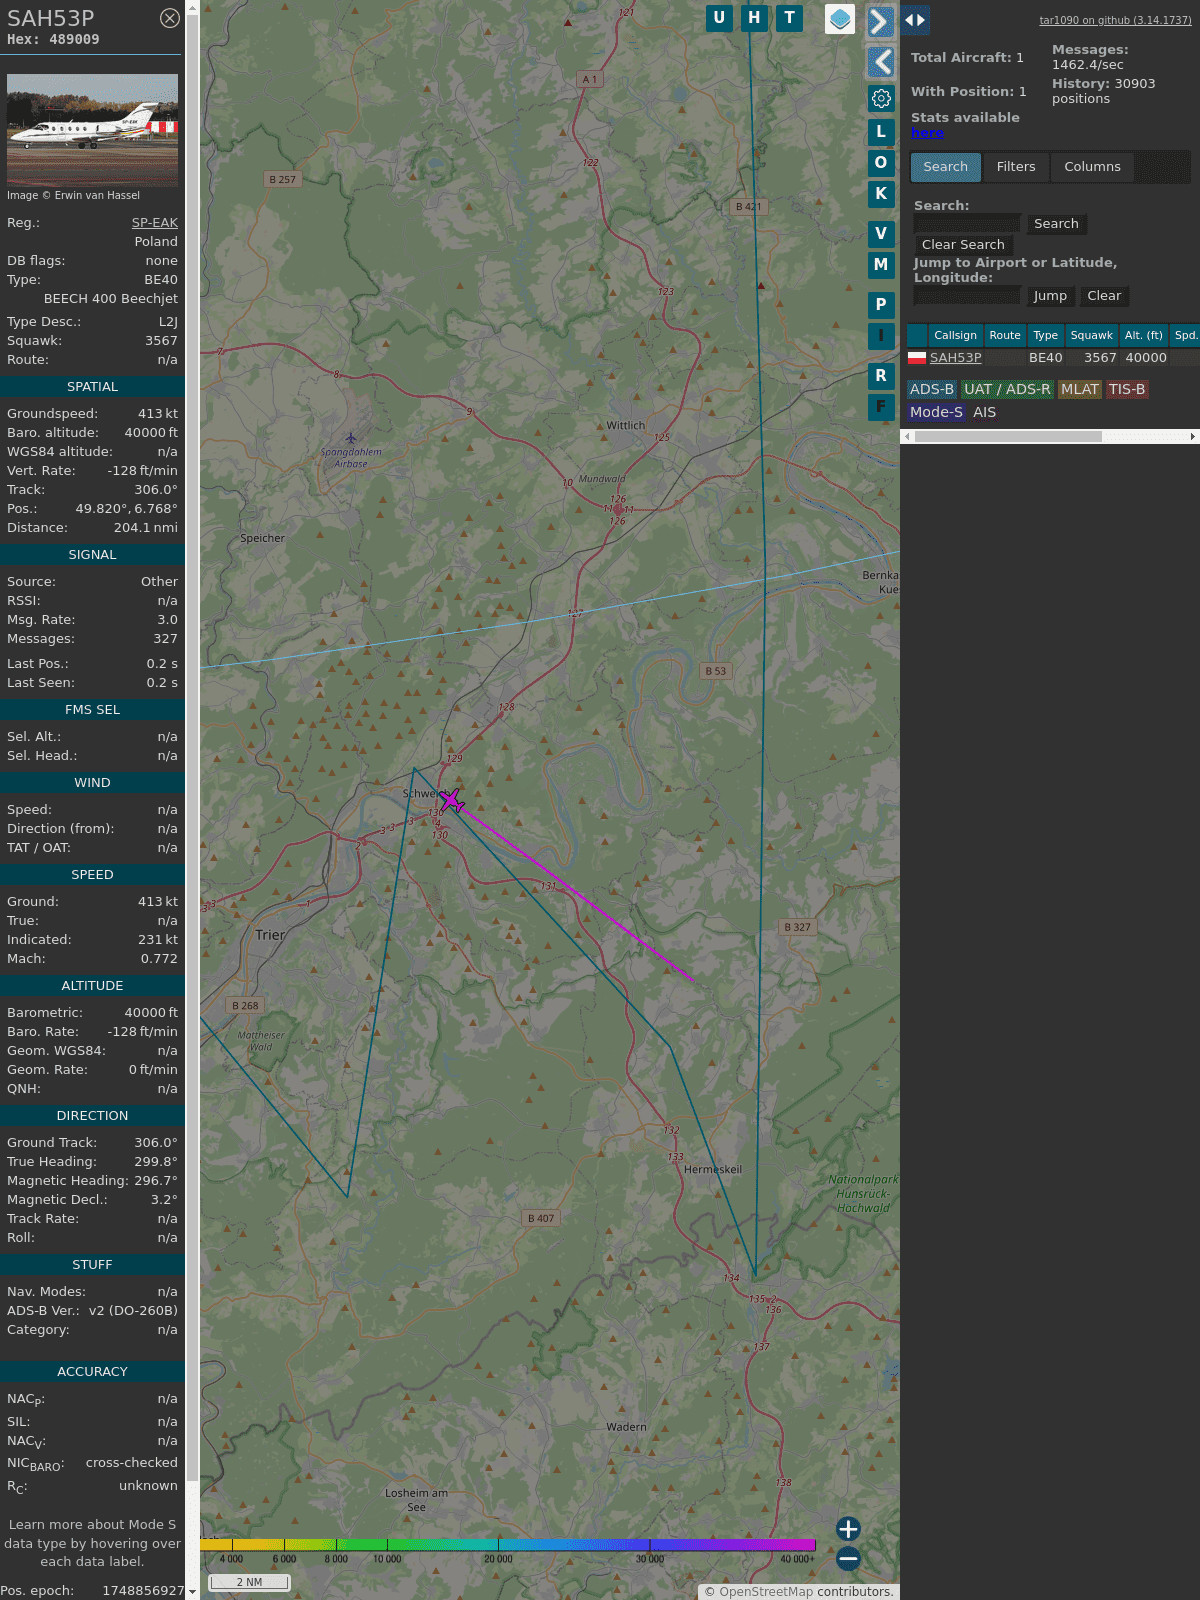Click the H map toggle button
The width and height of the screenshot is (1200, 1600).
[754, 18]
